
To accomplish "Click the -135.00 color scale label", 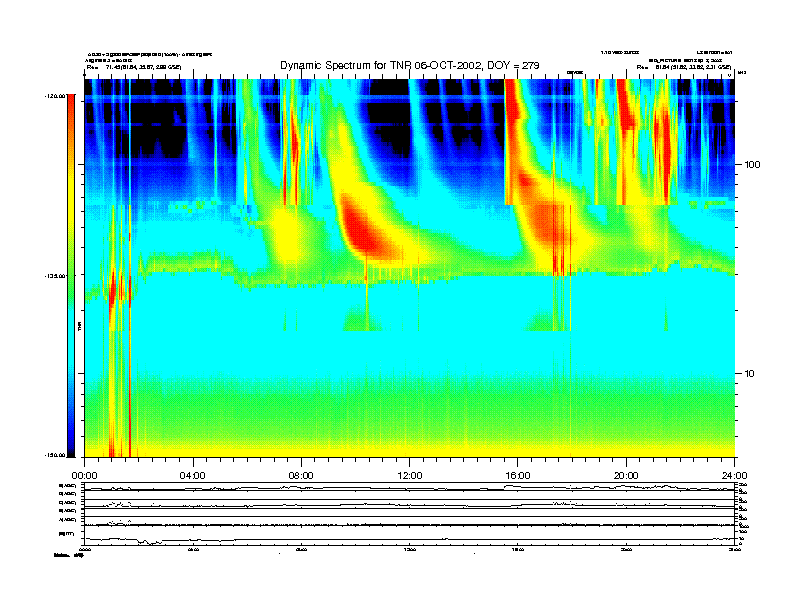I will [55, 276].
